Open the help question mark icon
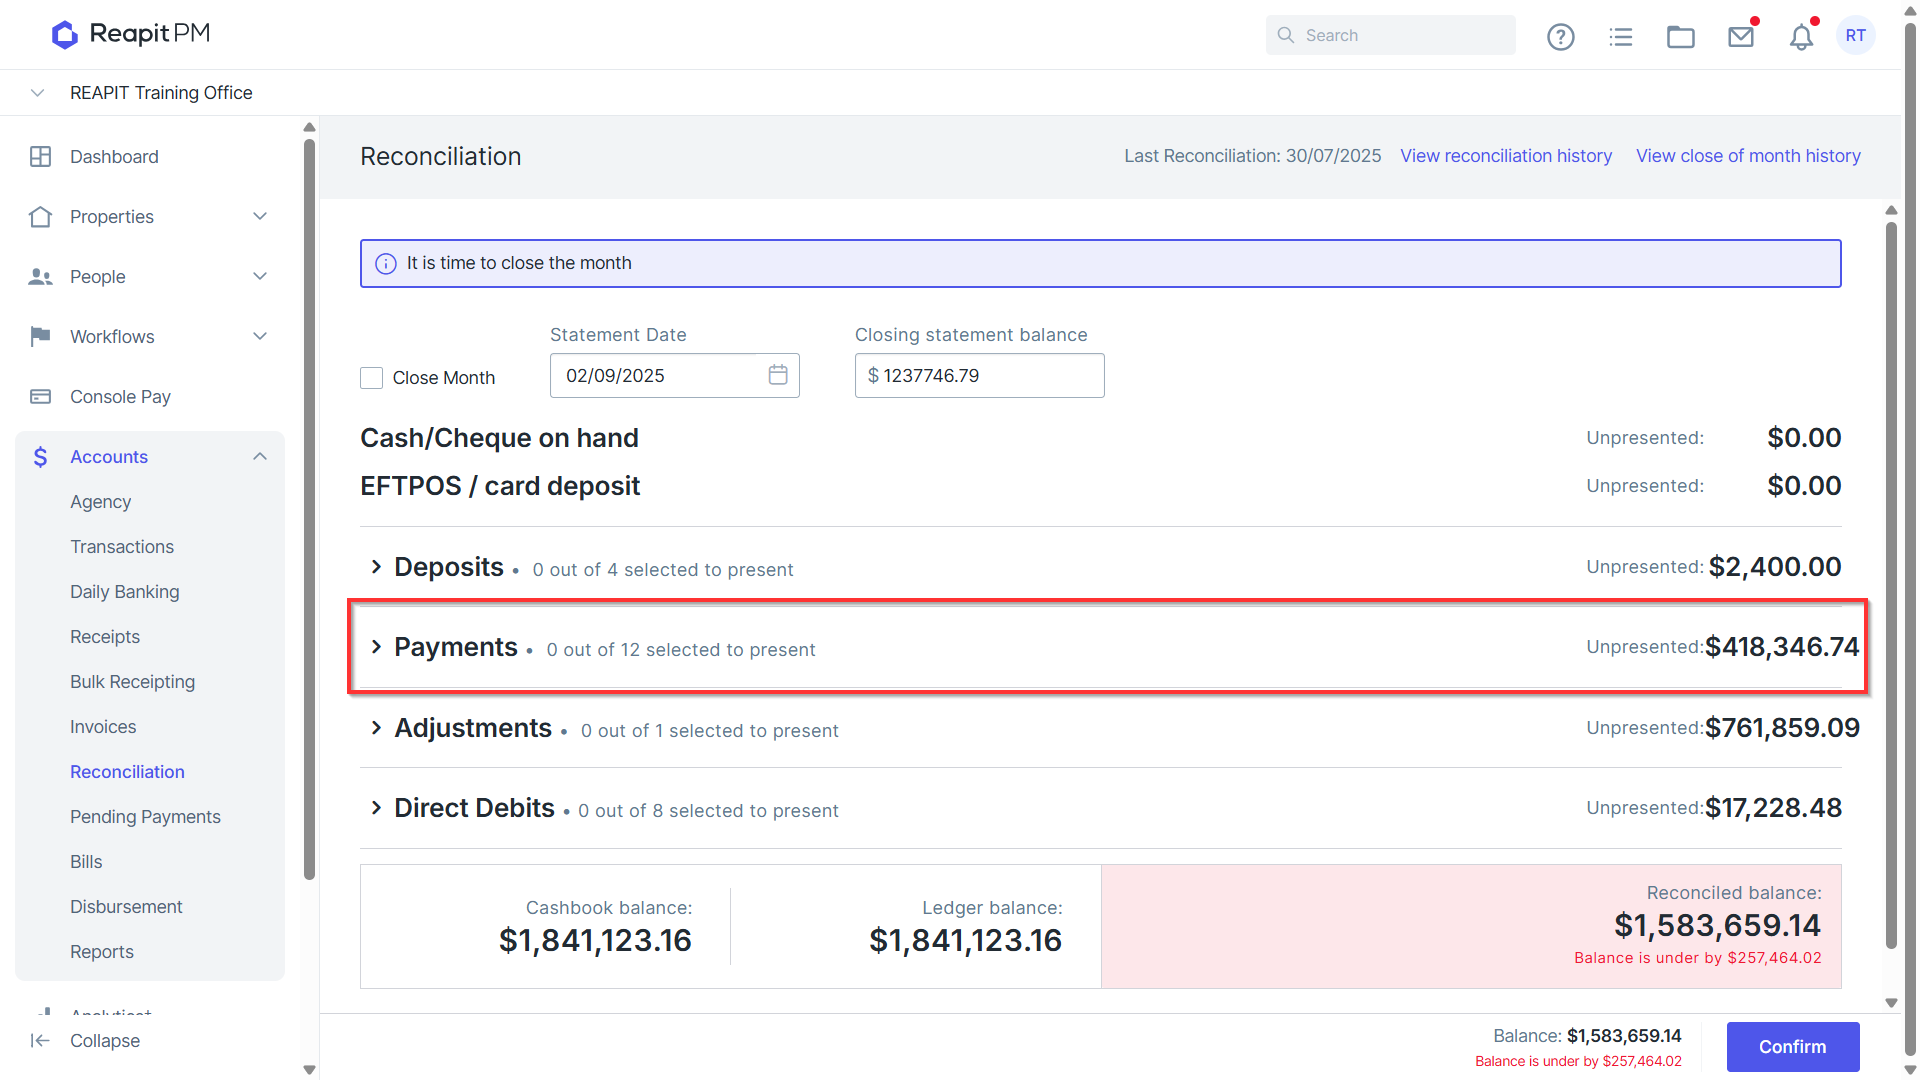Image resolution: width=1920 pixels, height=1080 pixels. tap(1560, 36)
